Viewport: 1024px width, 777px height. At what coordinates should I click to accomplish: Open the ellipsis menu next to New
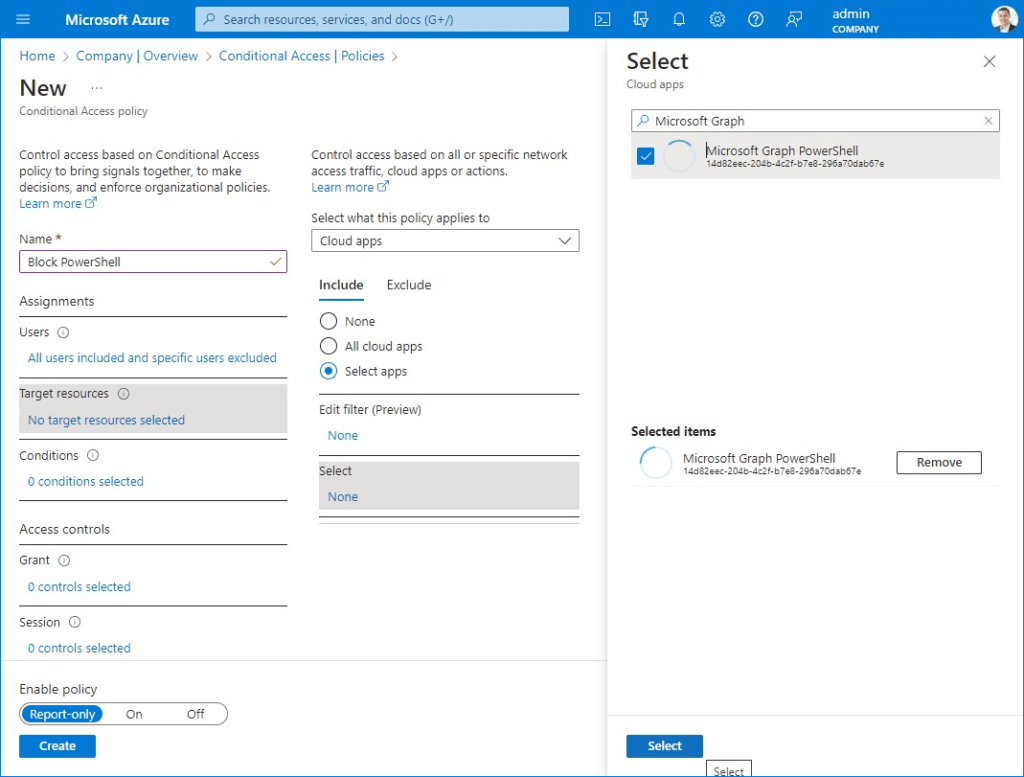(97, 87)
